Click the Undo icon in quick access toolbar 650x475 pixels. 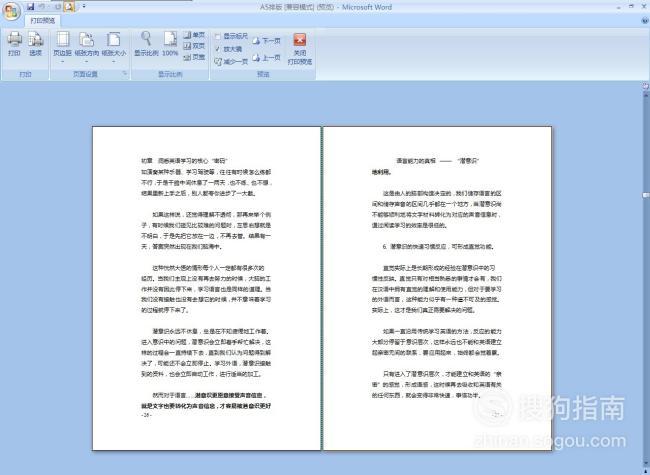coord(42,6)
